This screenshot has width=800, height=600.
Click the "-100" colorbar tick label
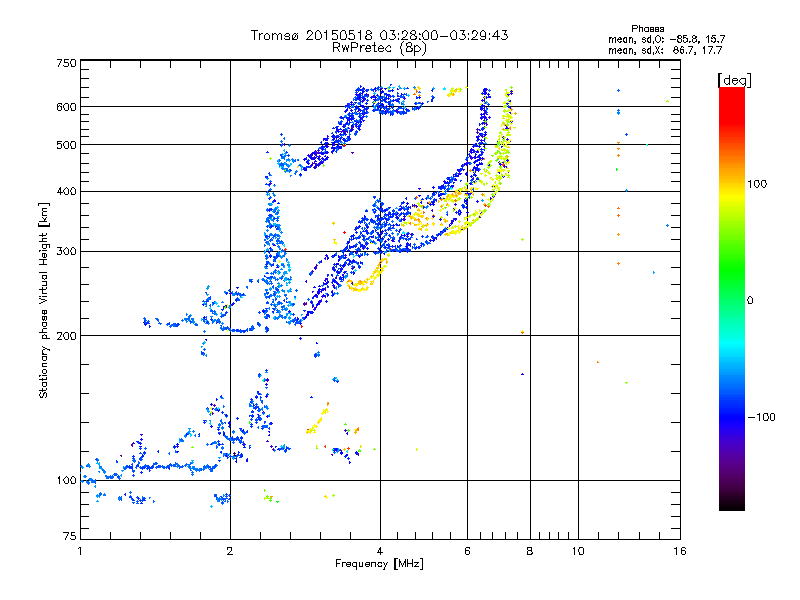(x=761, y=417)
